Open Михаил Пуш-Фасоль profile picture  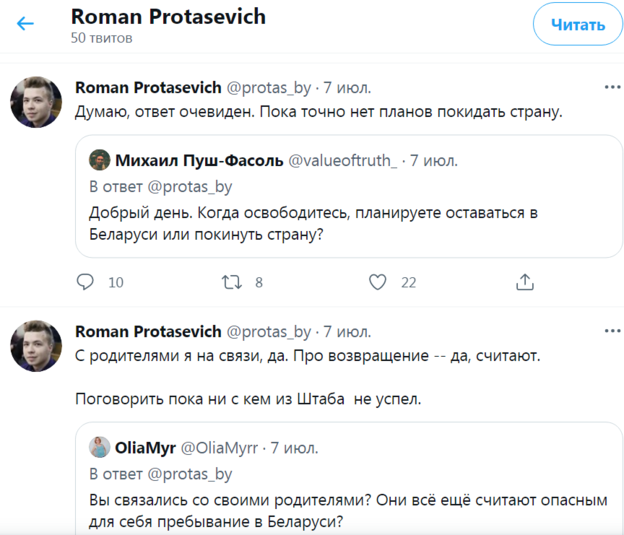click(100, 160)
